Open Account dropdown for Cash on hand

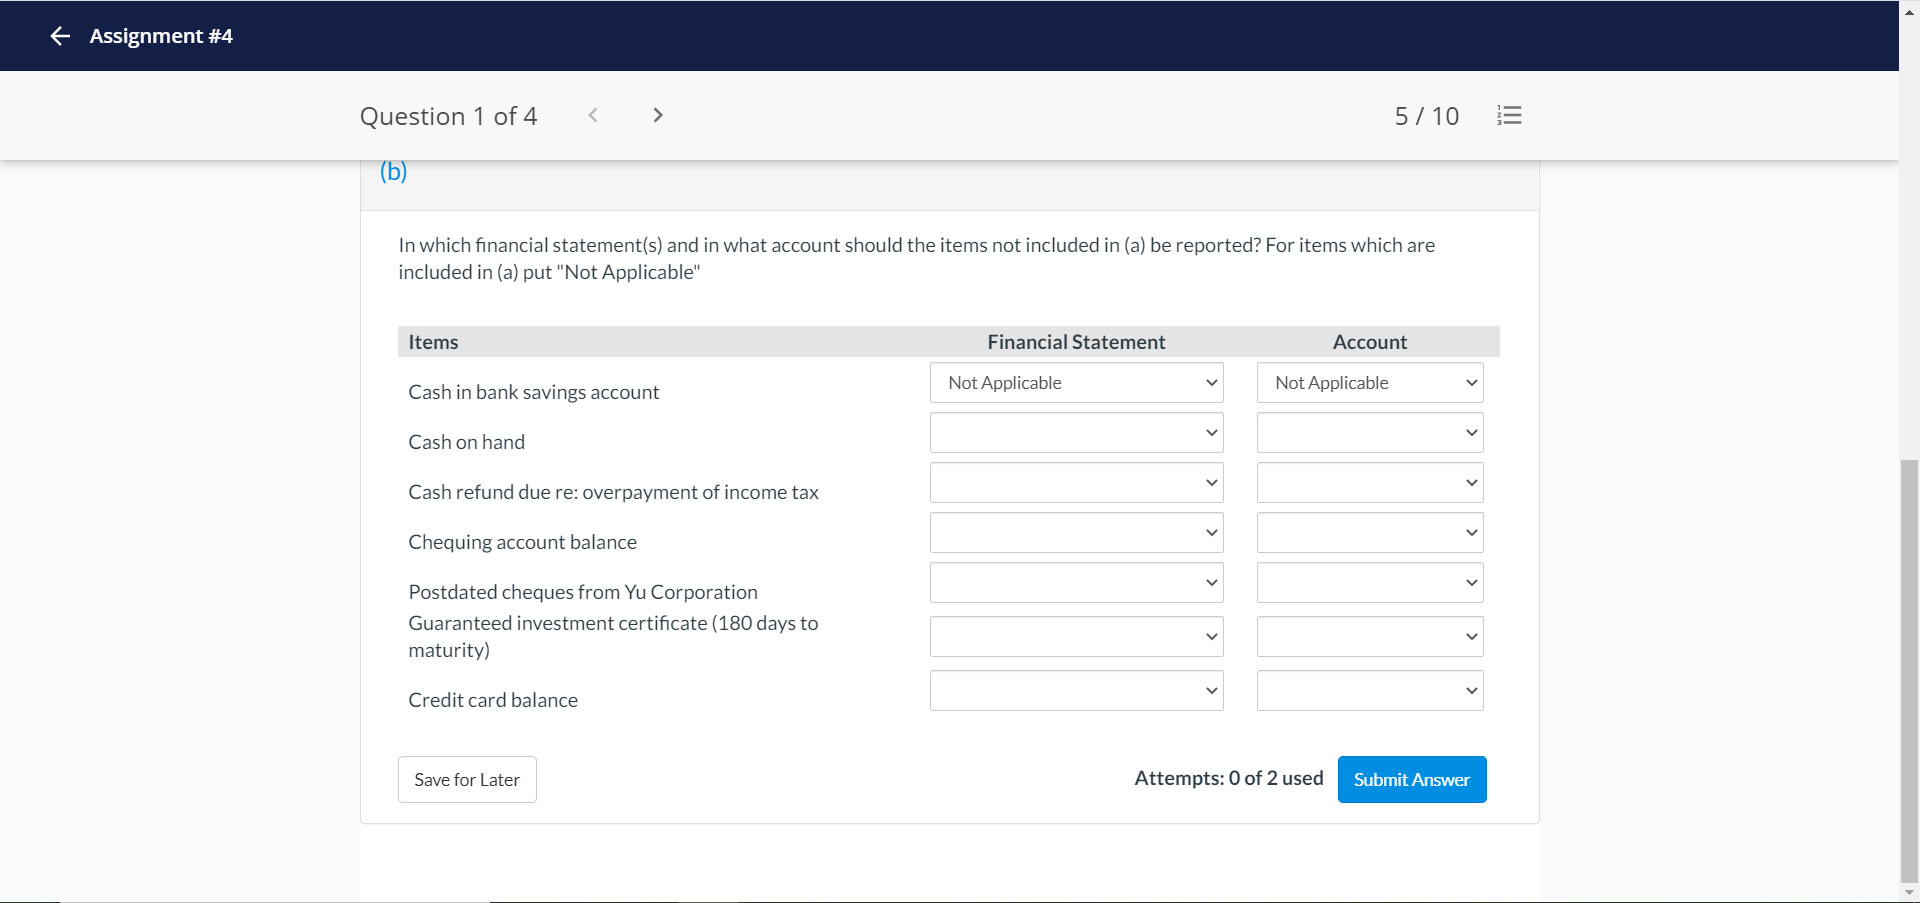1370,433
